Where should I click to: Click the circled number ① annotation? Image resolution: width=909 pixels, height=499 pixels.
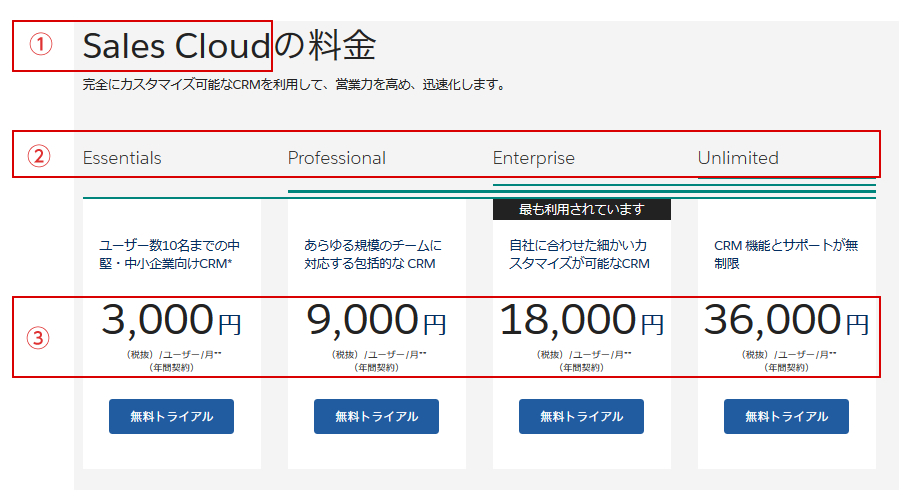click(x=39, y=46)
